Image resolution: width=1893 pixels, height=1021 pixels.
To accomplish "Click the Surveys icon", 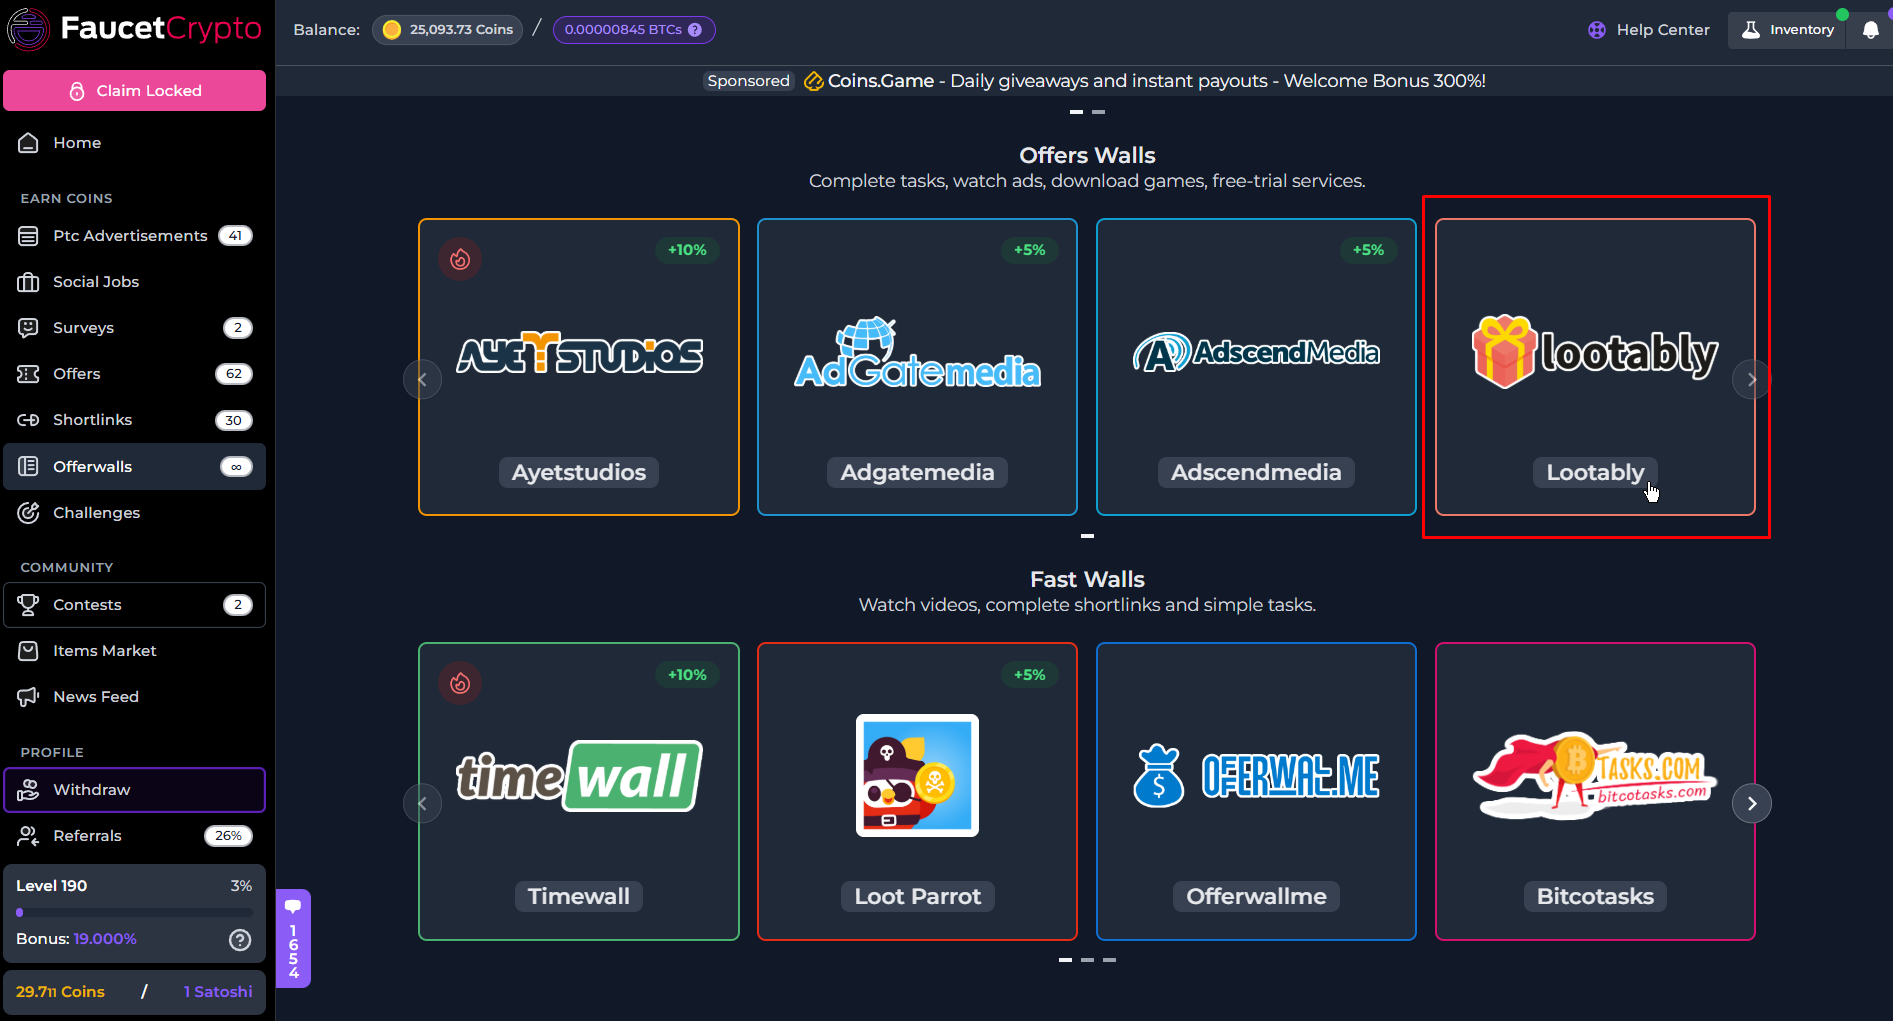I will 28,328.
